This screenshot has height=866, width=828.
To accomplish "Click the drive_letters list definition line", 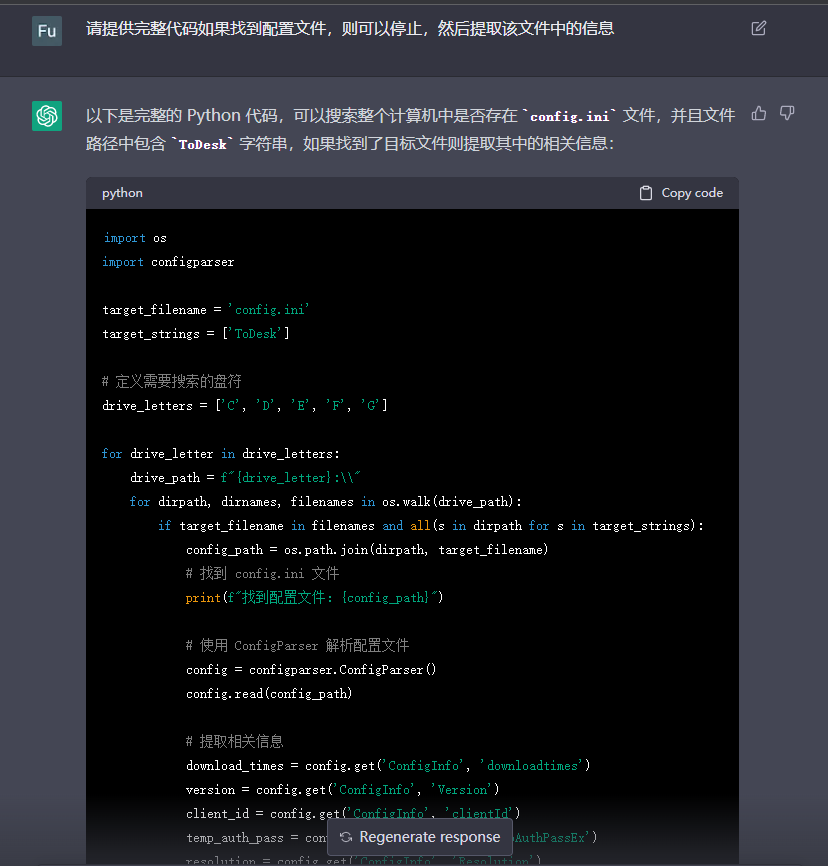I will tap(244, 405).
